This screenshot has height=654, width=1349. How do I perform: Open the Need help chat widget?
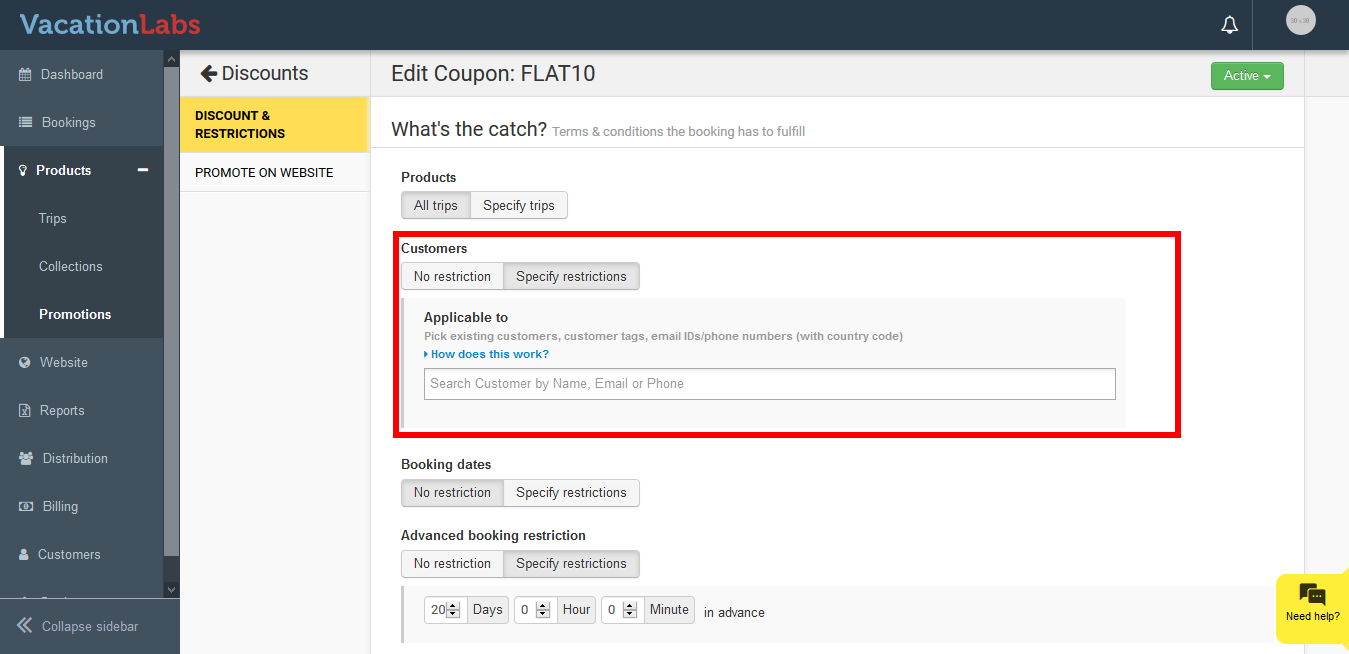point(1312,603)
